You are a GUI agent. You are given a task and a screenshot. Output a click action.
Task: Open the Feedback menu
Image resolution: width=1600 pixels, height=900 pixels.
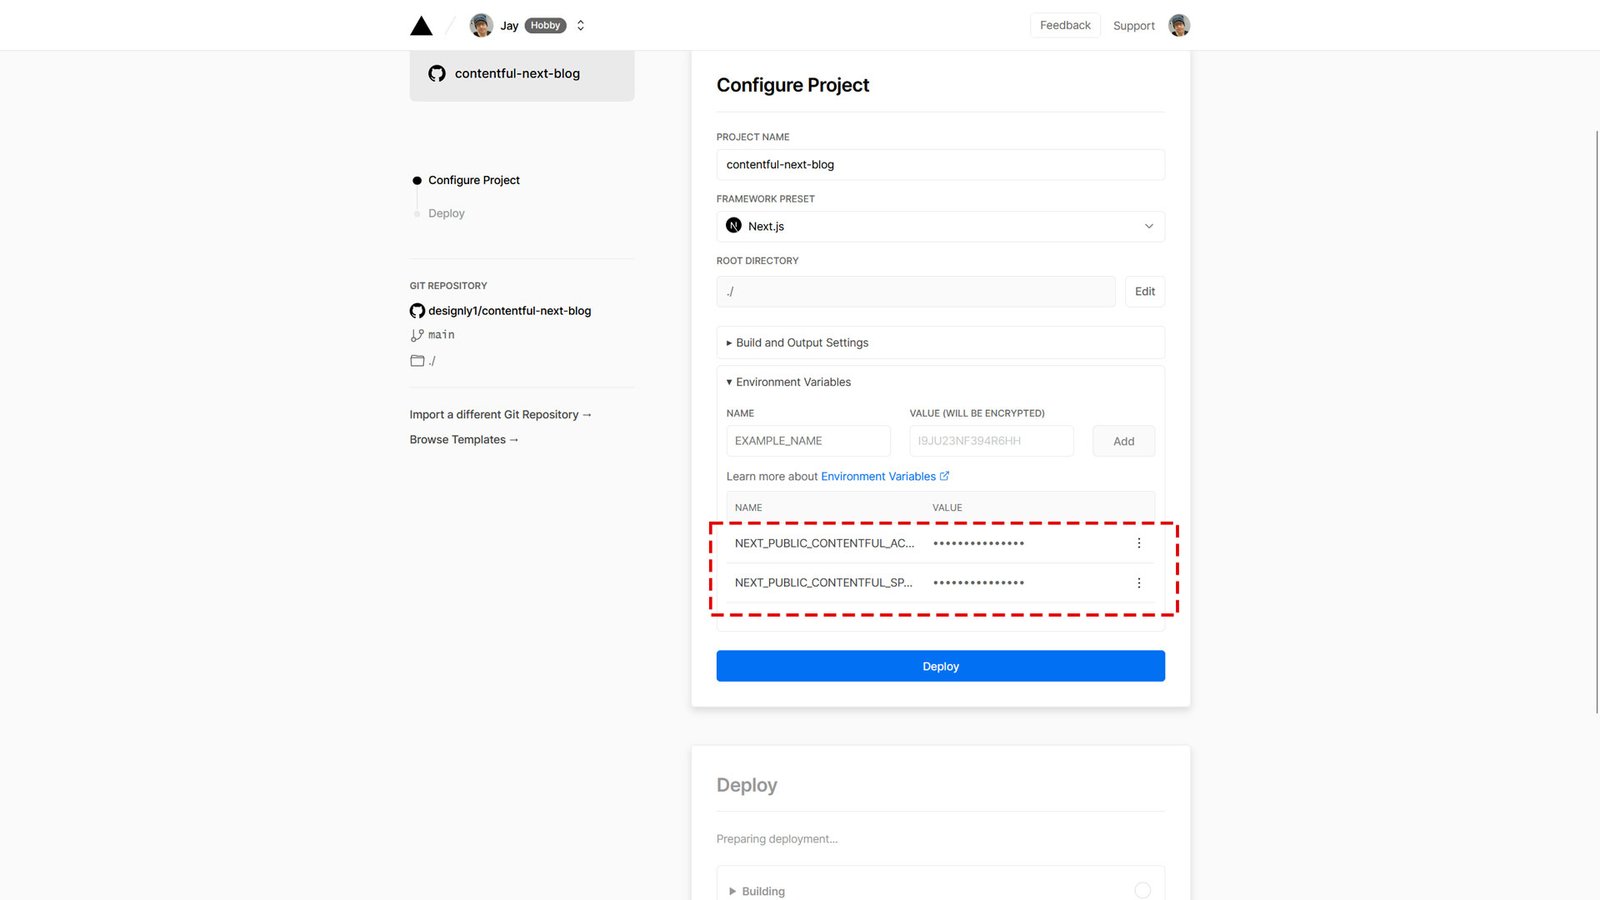[1065, 25]
